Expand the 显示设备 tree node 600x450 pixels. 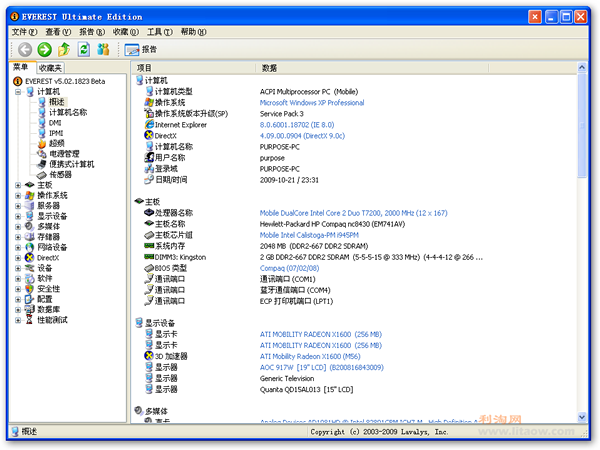pos(18,216)
